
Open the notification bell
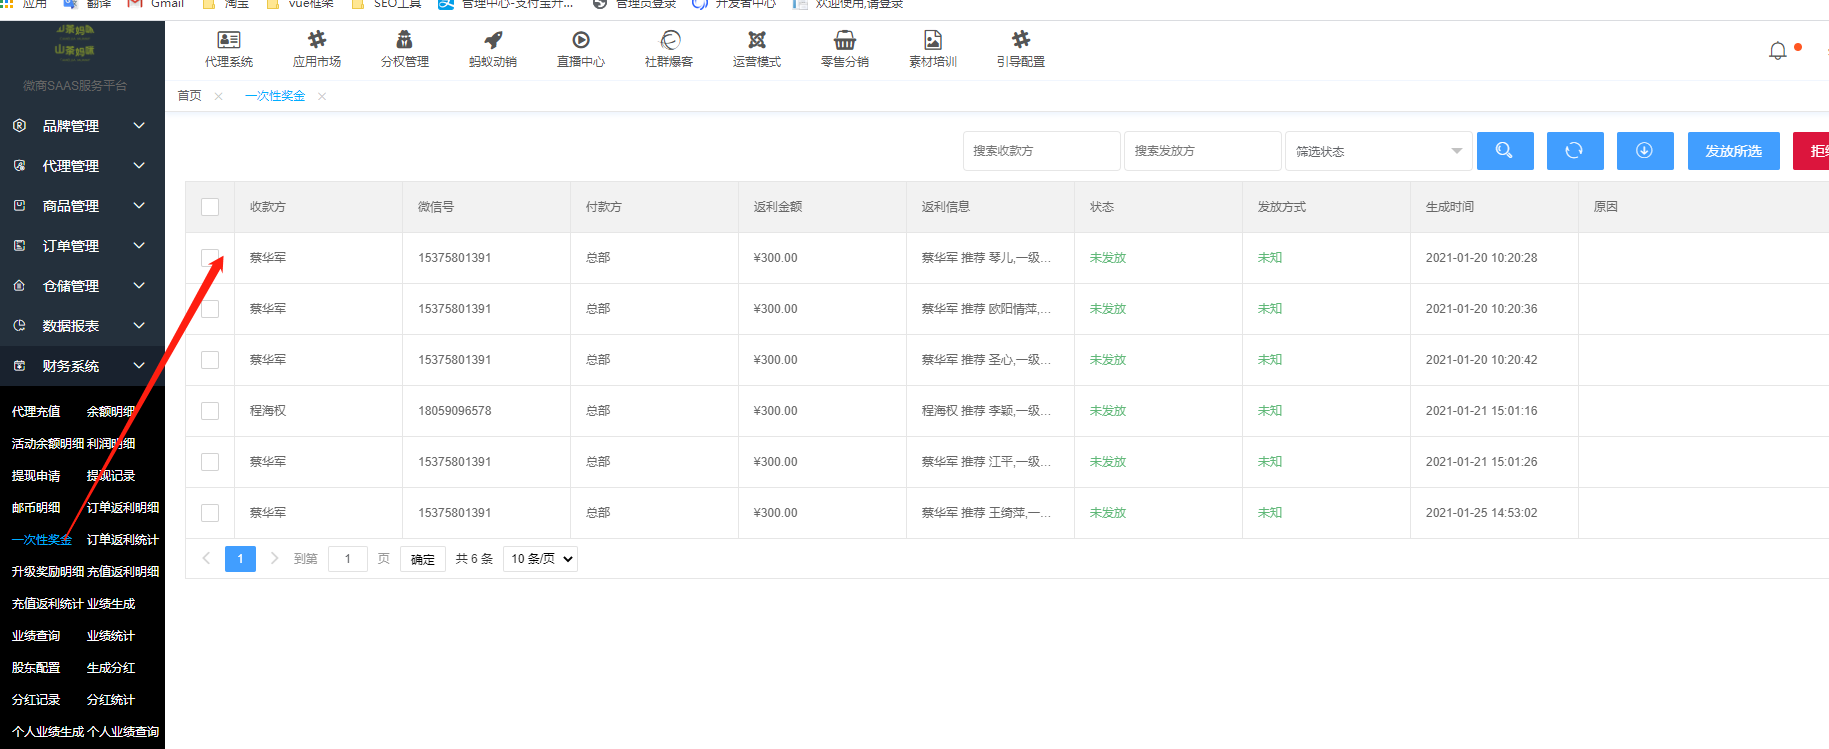tap(1777, 51)
